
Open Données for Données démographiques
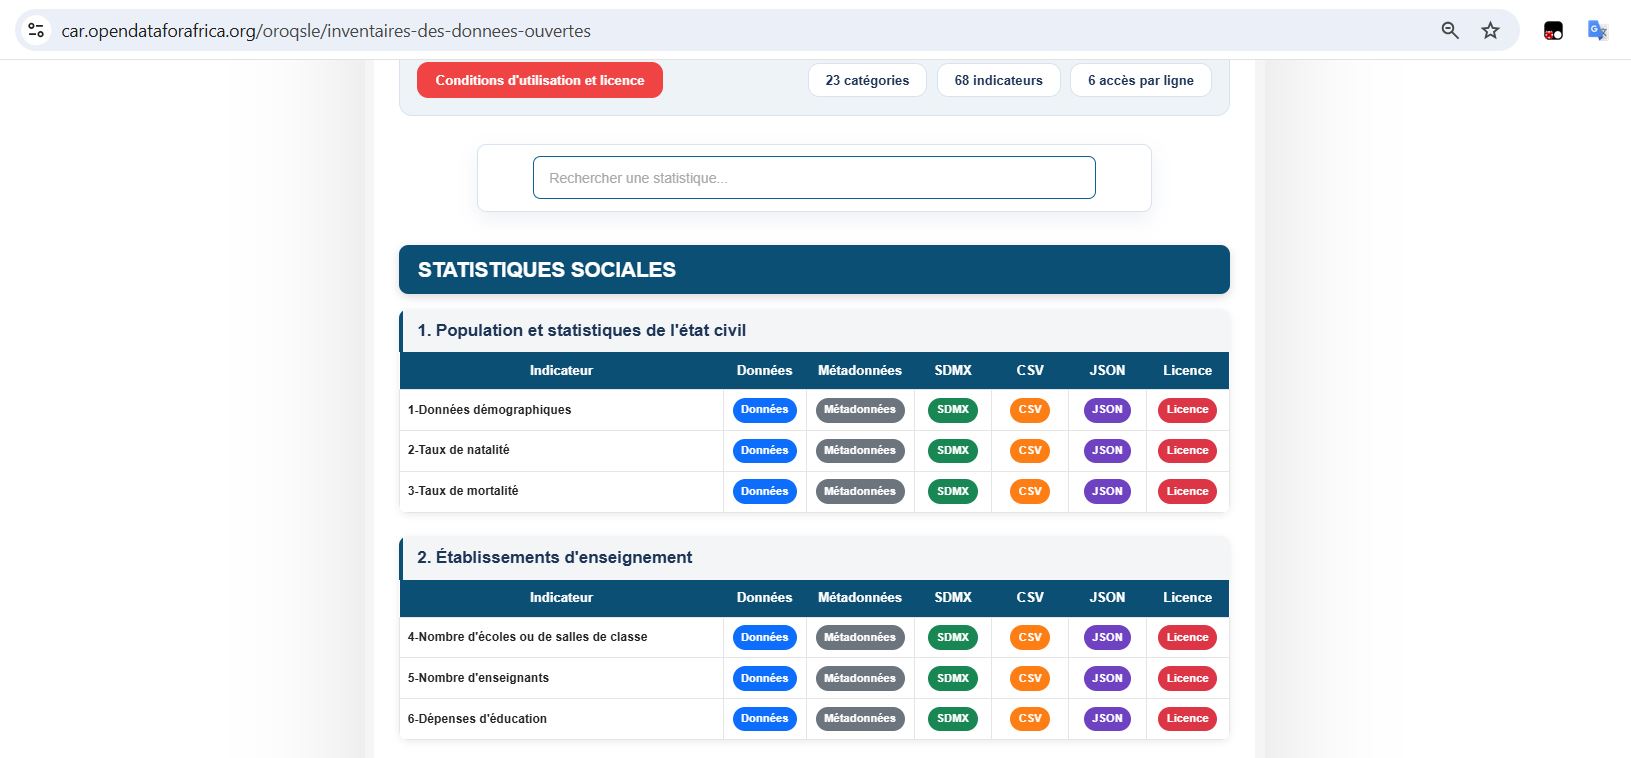pos(765,410)
